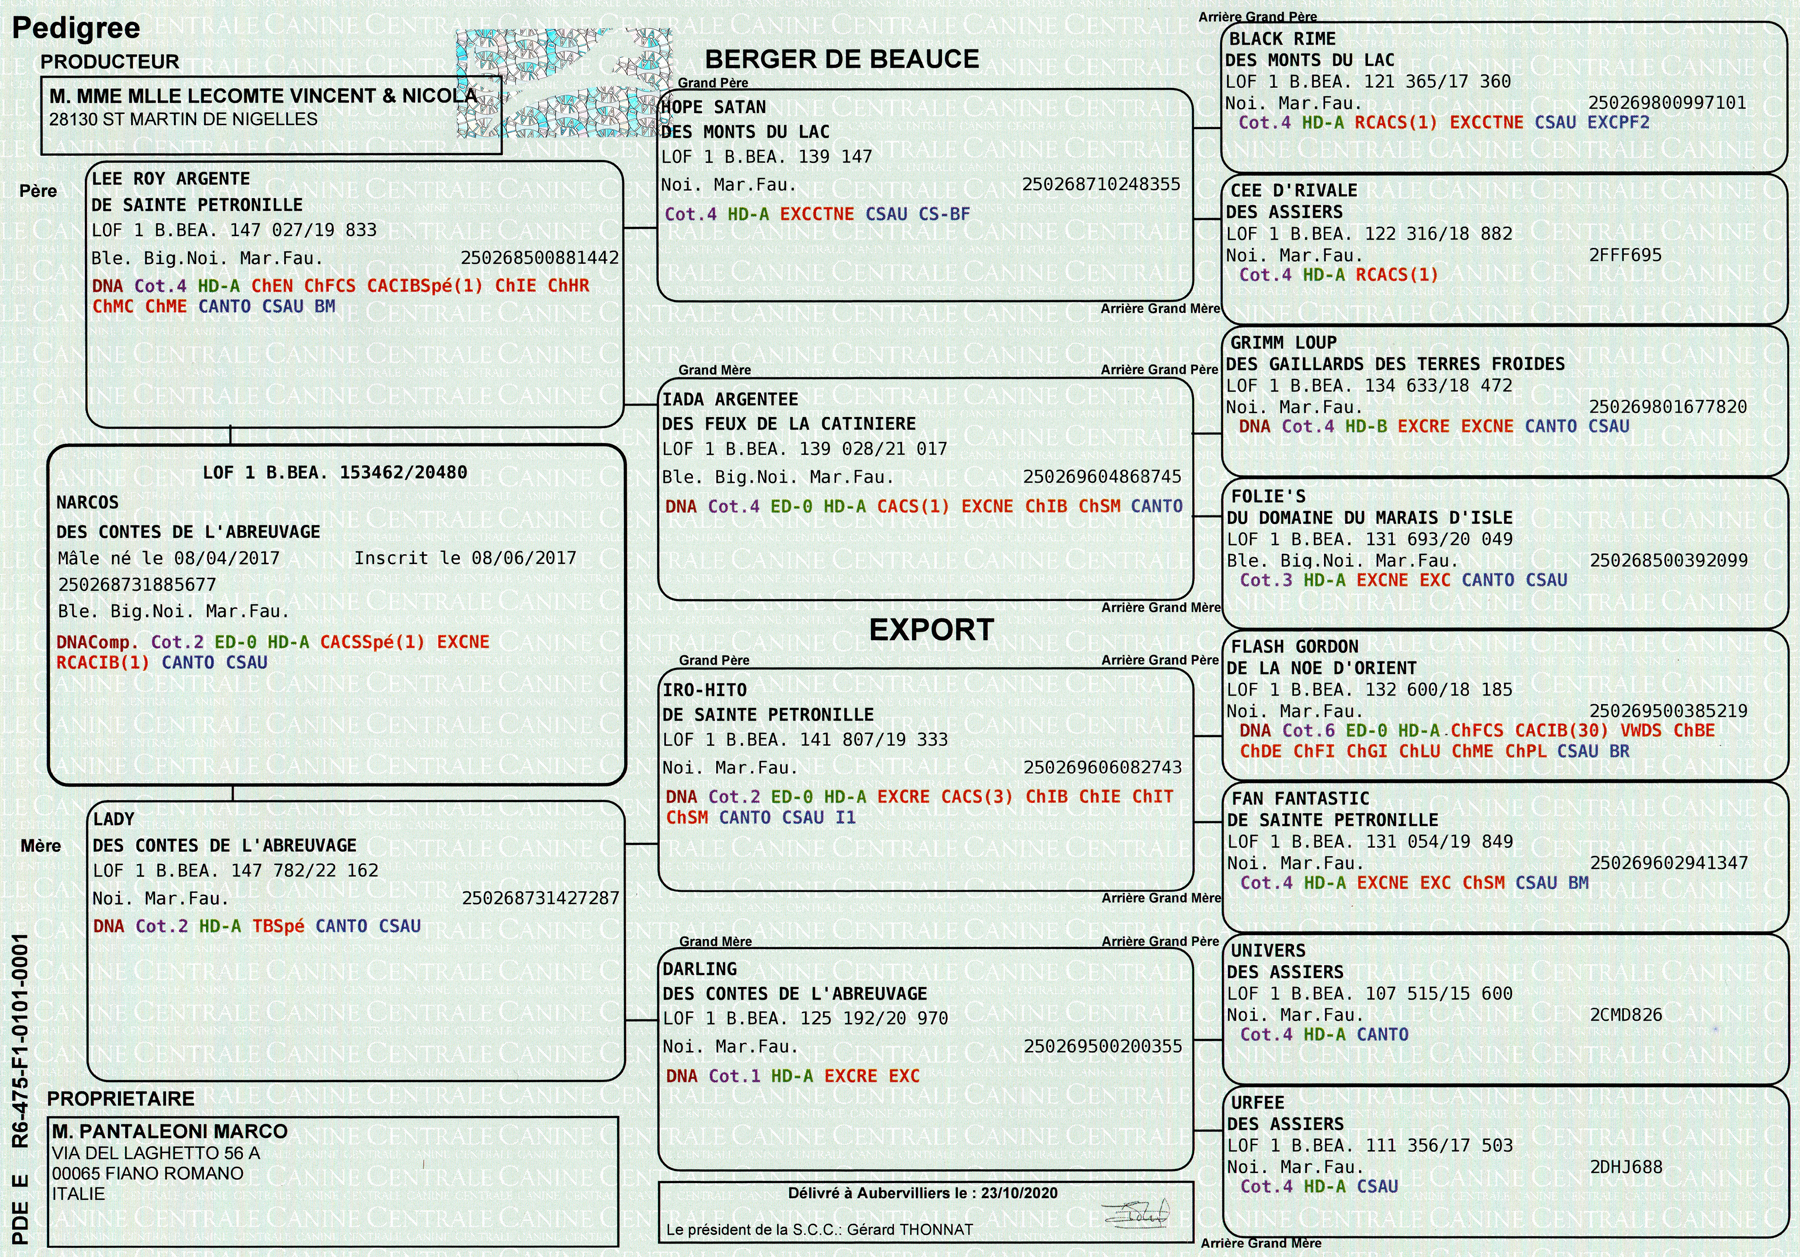Image resolution: width=1800 pixels, height=1257 pixels.
Task: Select the LADY mother entry name
Action: coord(113,819)
